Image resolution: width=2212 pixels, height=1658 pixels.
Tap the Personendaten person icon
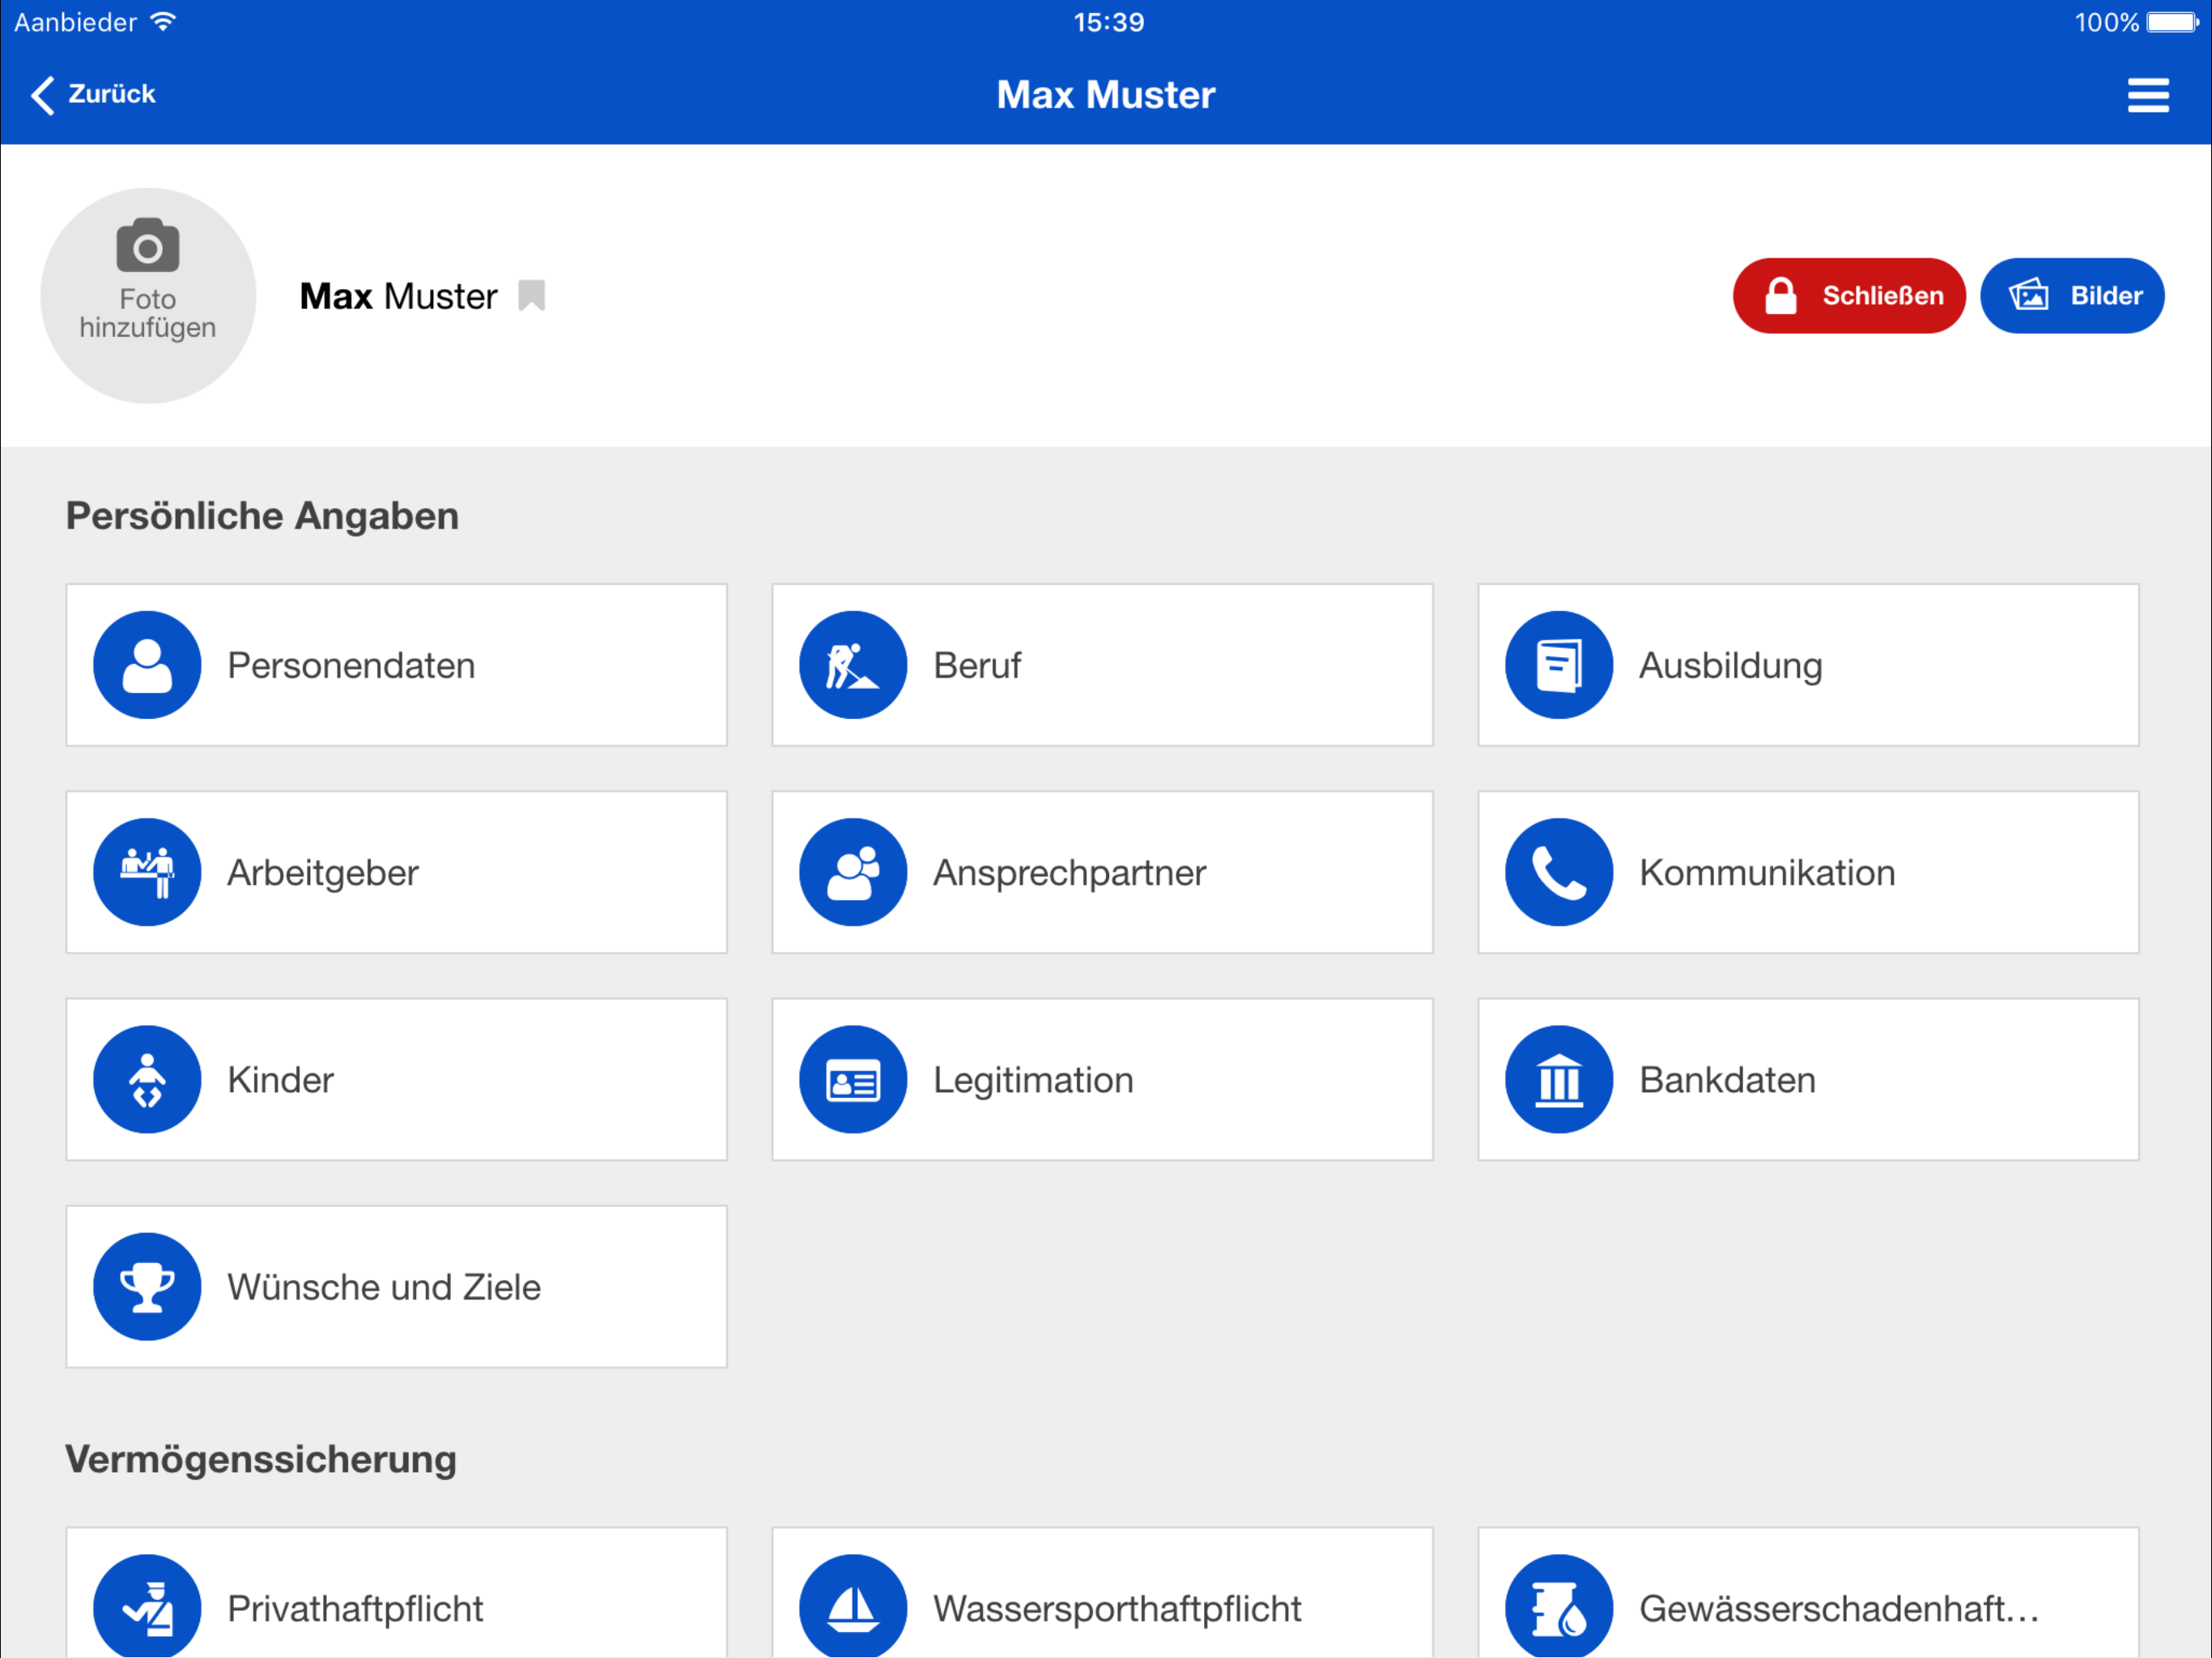[x=147, y=665]
